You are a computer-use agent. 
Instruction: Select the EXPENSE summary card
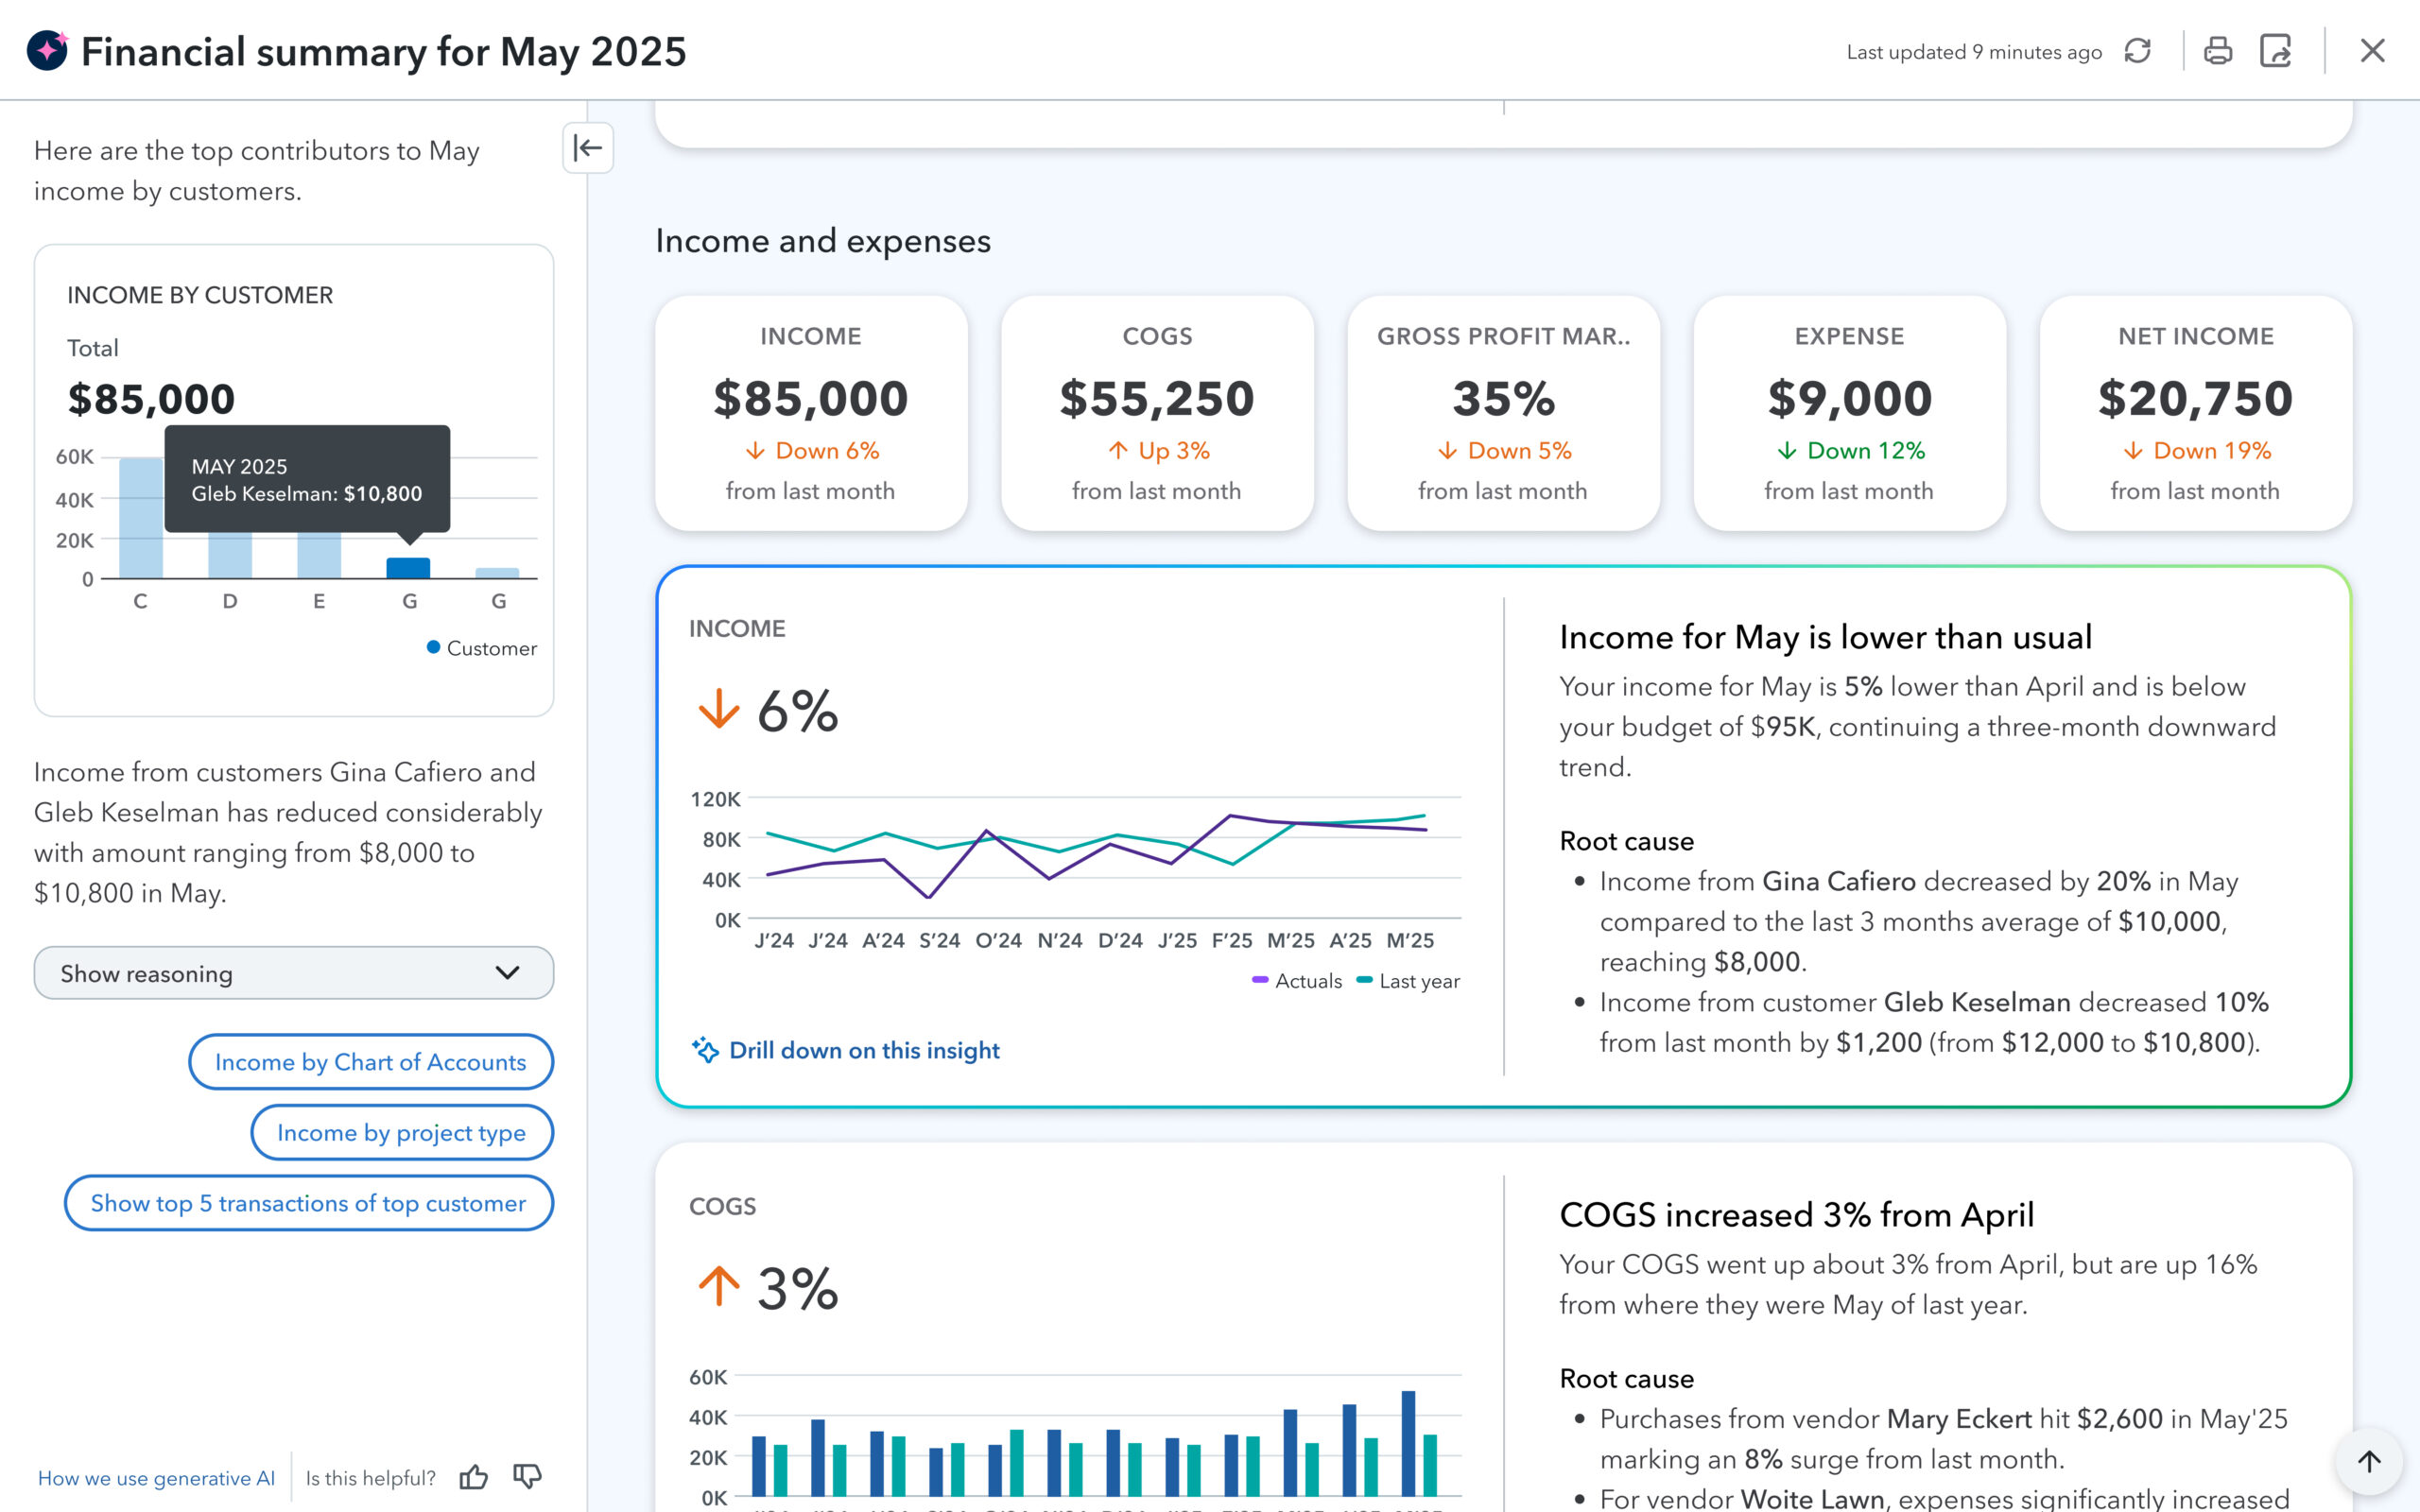1848,412
